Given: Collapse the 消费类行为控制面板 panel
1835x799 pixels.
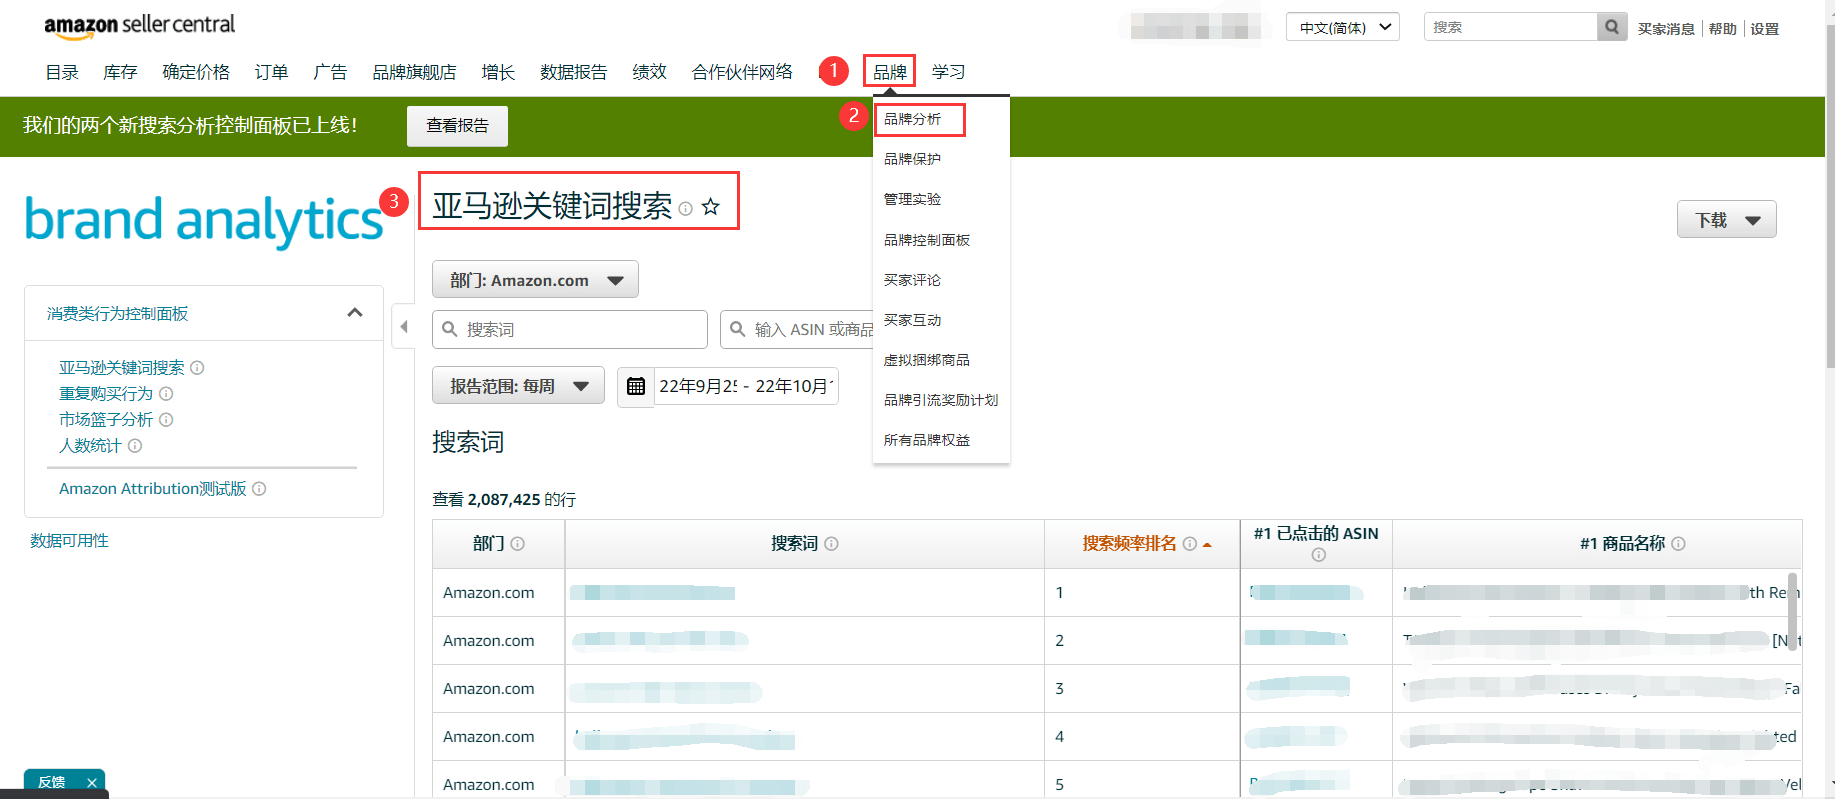Looking at the screenshot, I should pyautogui.click(x=355, y=313).
